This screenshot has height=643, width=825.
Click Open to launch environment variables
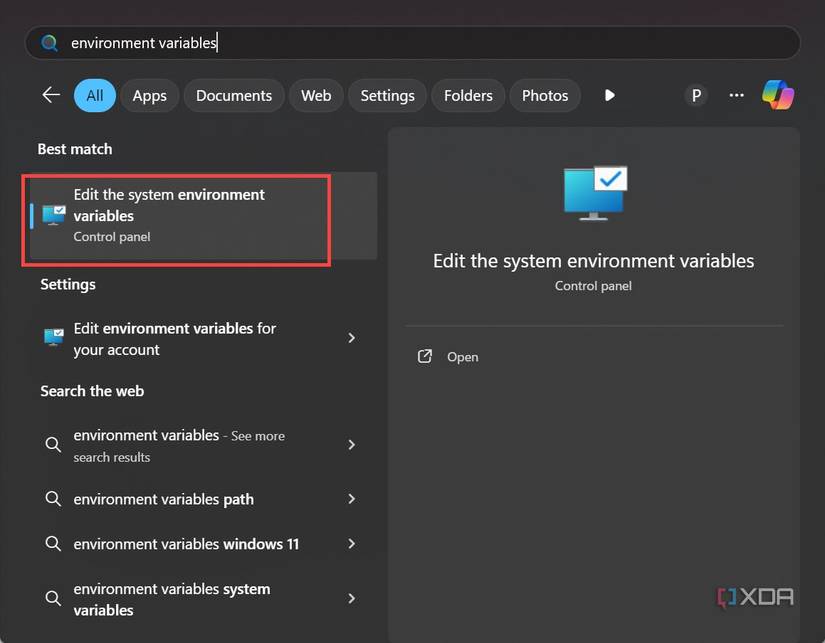(x=462, y=356)
